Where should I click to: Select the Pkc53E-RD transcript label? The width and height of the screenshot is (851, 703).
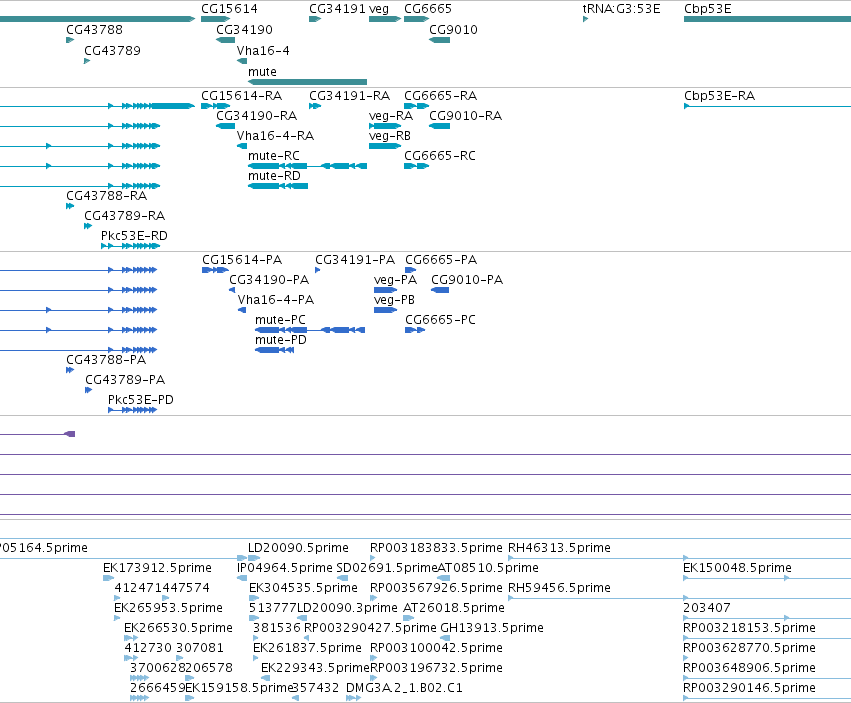[134, 236]
